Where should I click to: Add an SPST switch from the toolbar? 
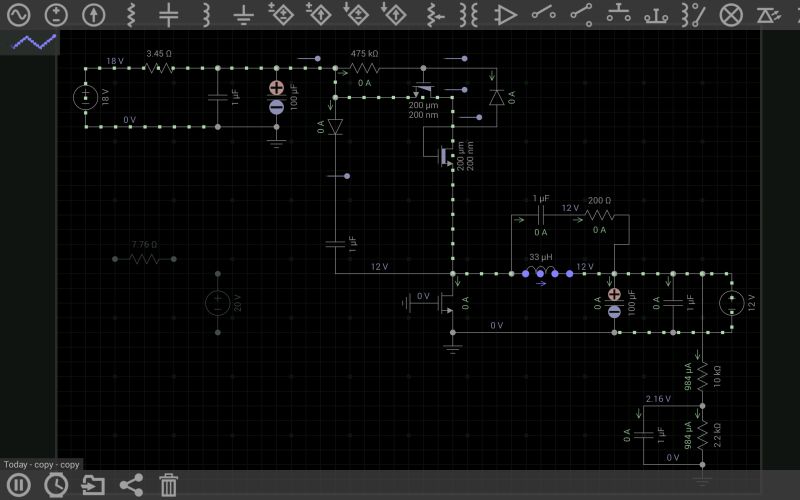click(543, 12)
